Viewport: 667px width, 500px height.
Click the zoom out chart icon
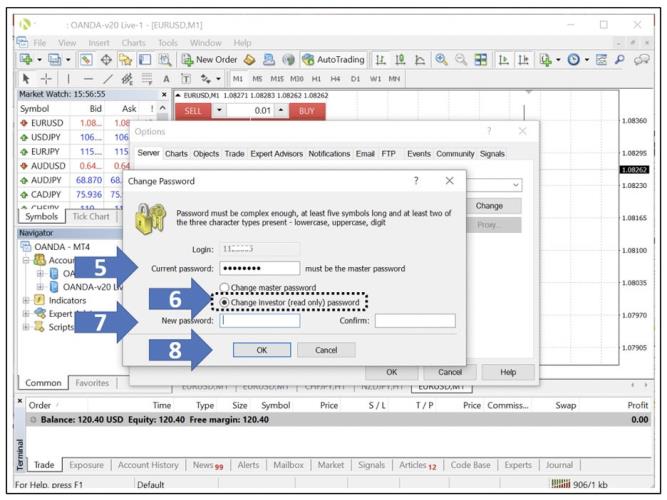[461, 60]
